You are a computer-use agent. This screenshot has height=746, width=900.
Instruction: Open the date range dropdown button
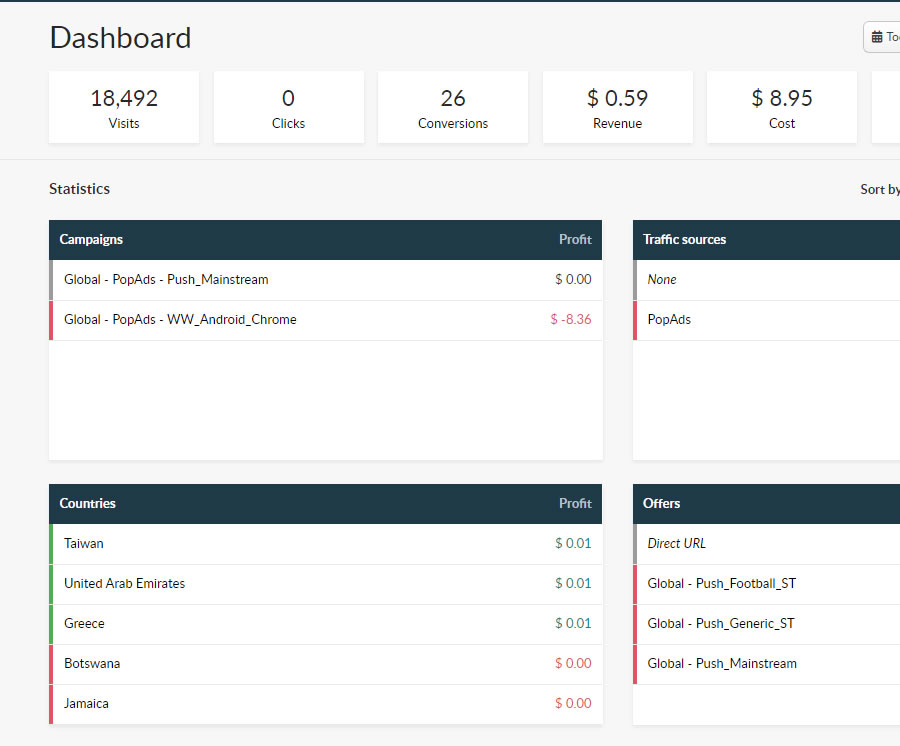(x=882, y=37)
